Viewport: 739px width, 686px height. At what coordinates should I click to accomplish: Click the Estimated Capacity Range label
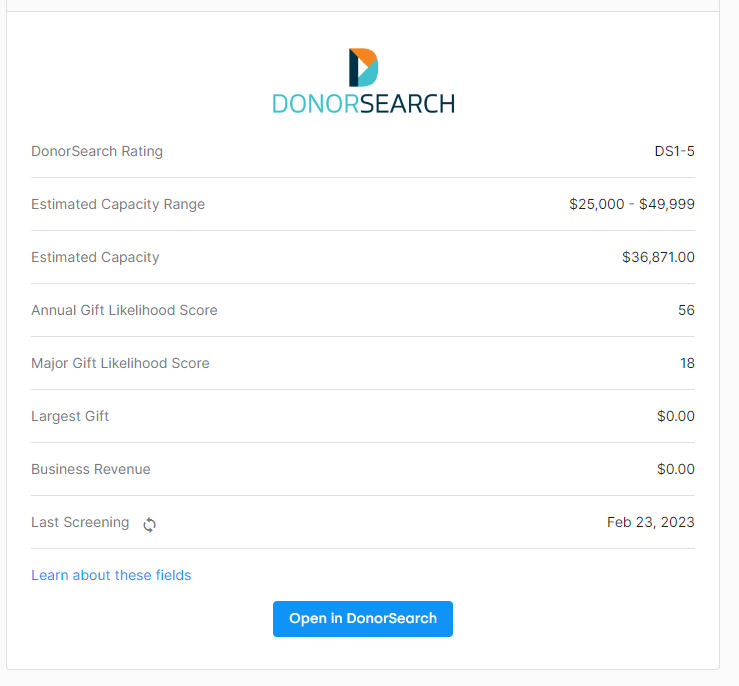coord(118,204)
